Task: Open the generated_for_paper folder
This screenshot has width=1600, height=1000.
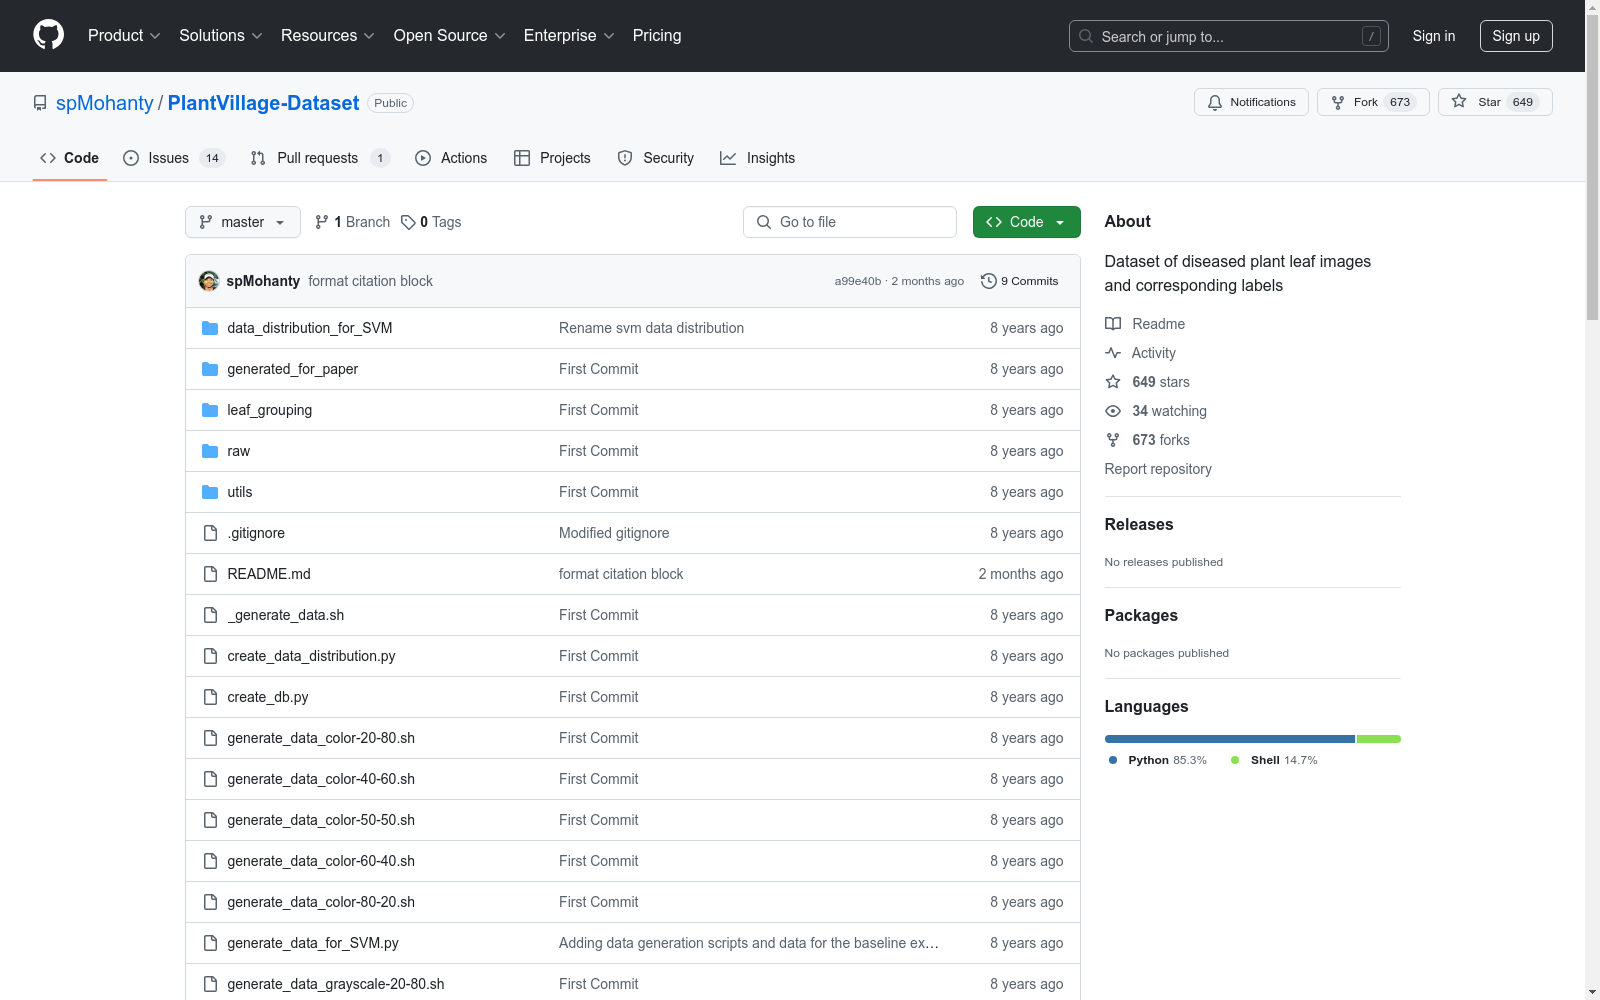Action: (292, 369)
